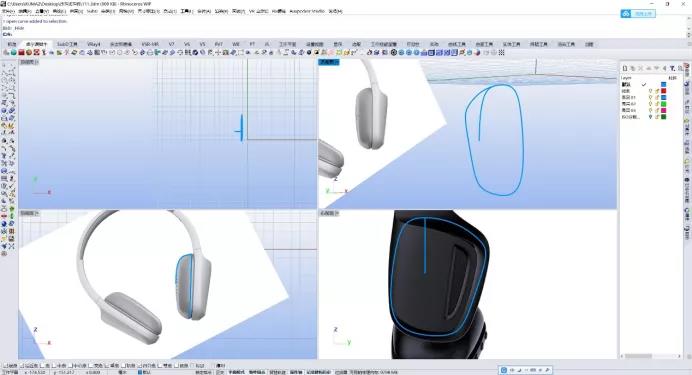This screenshot has width=692, height=375.
Task: Click the blue cloud upload icon
Action: click(x=626, y=14)
